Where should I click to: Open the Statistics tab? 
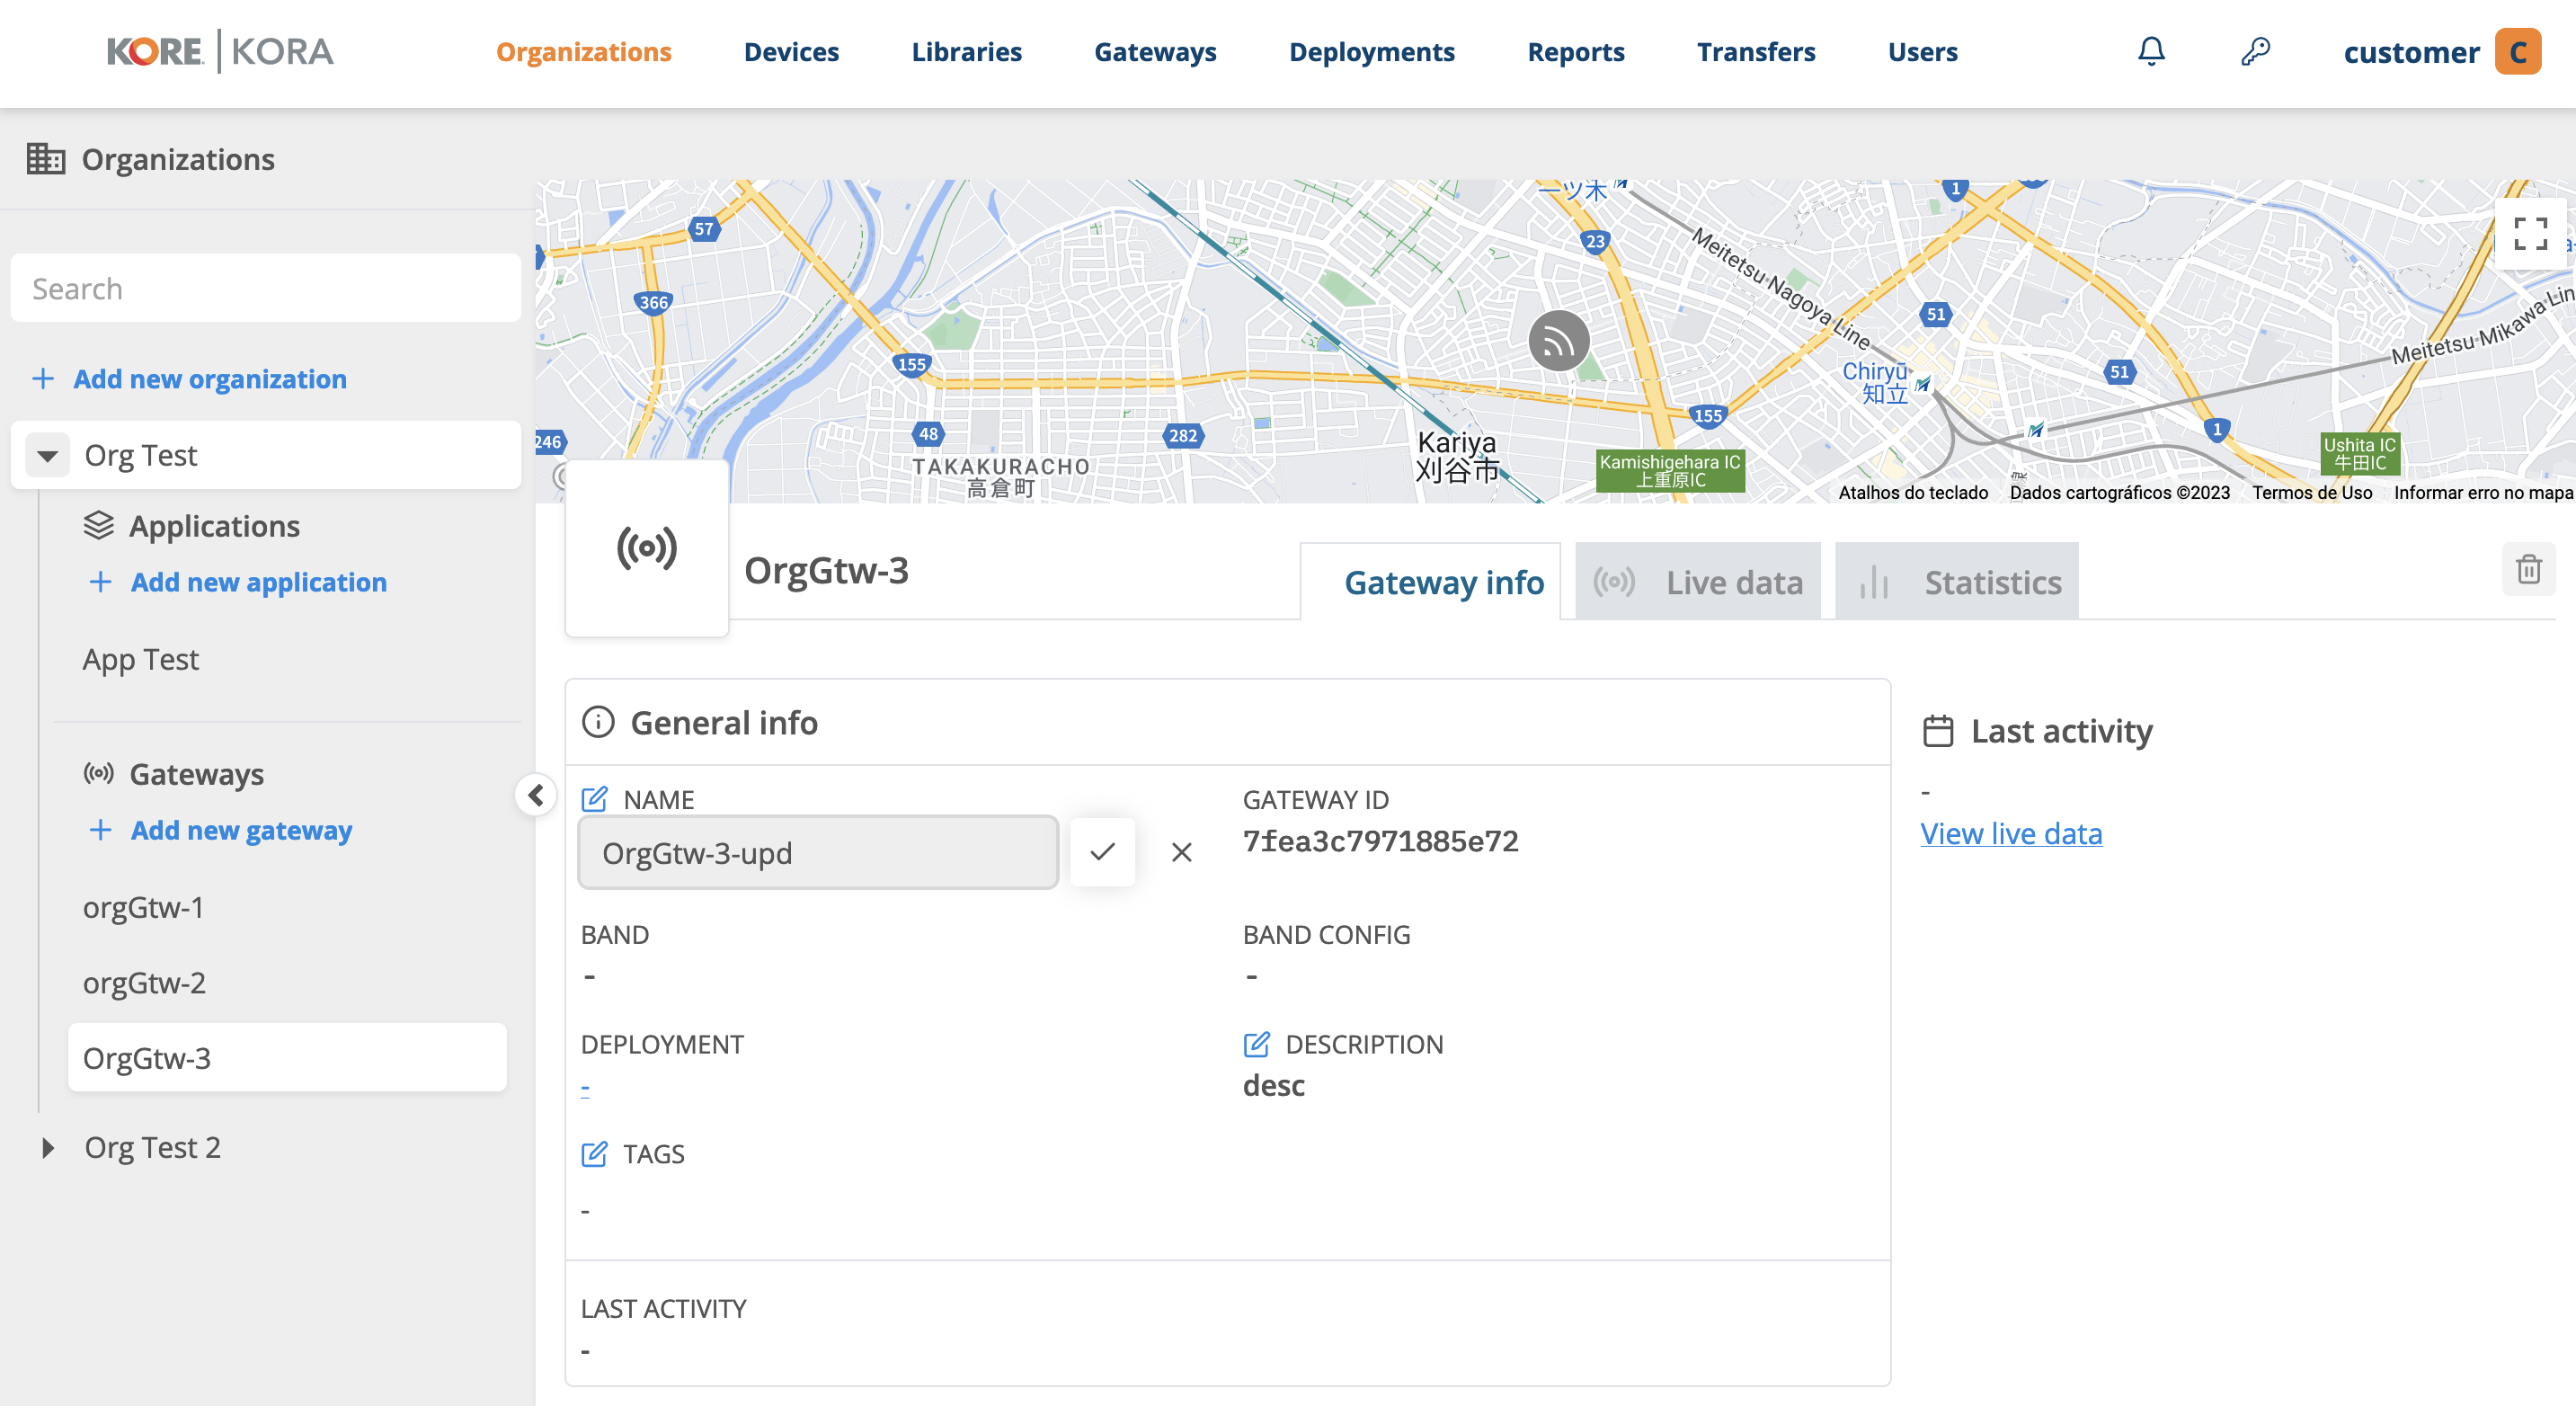(1956, 581)
